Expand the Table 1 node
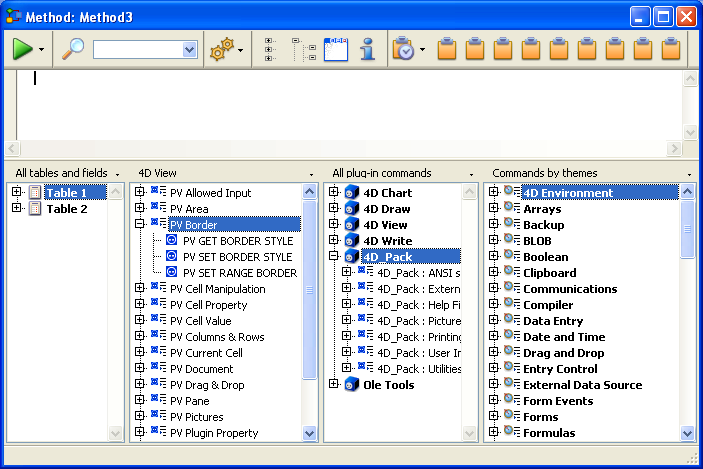Viewport: 703px width, 469px height. coord(17,193)
